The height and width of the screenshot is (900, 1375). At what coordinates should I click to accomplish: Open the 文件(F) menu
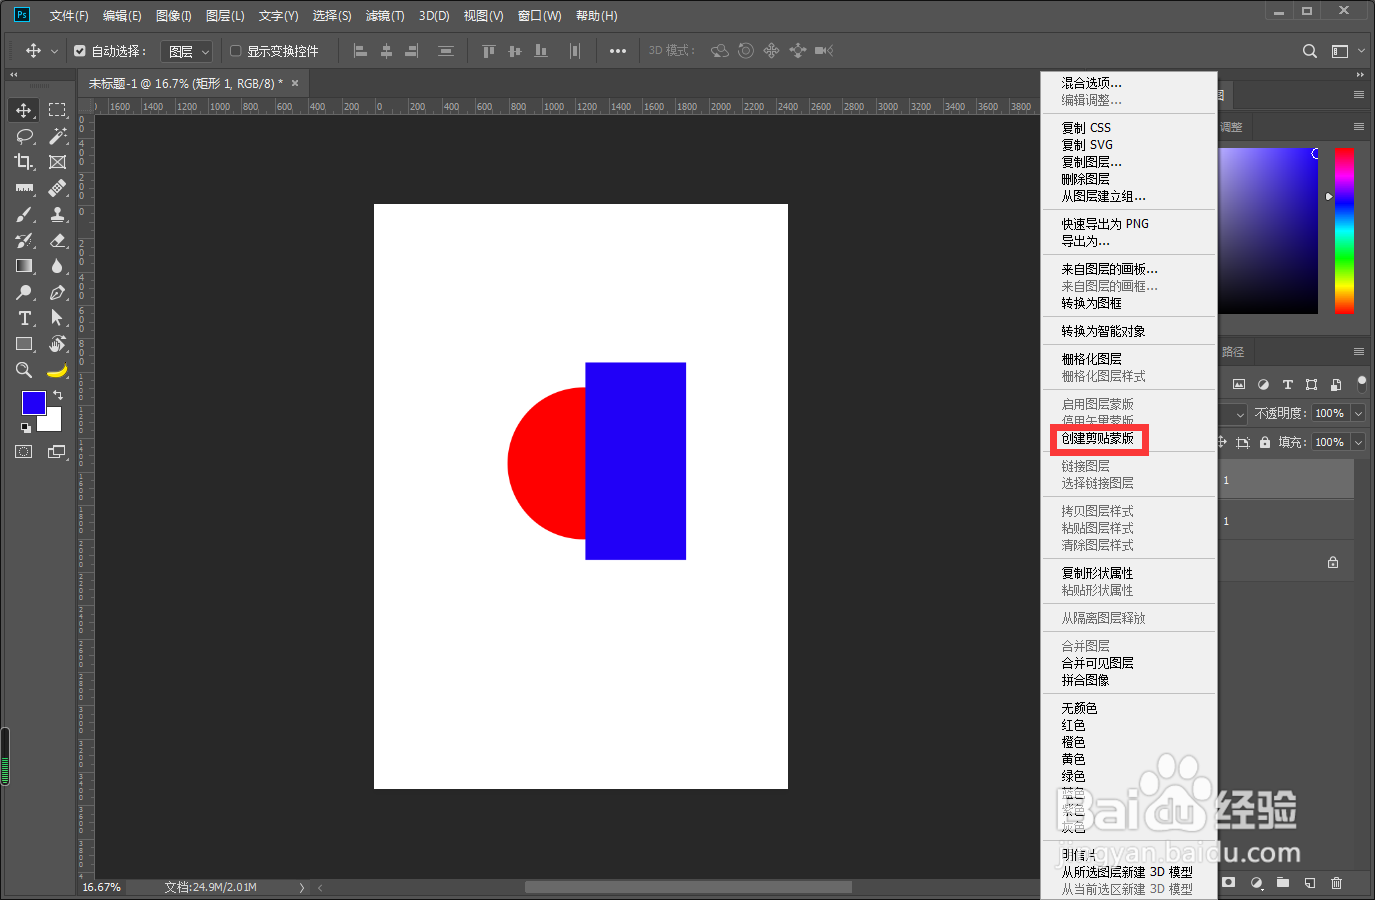(69, 16)
